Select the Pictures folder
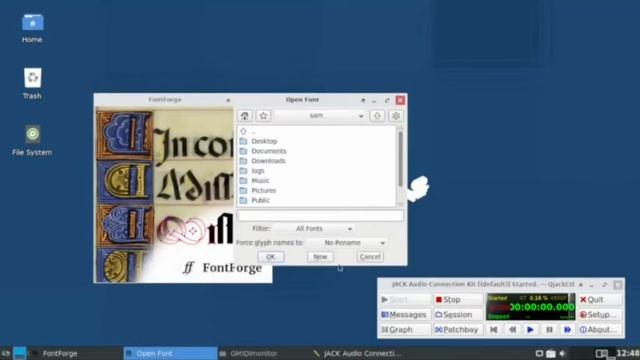The height and width of the screenshot is (360, 640). pos(316,190)
